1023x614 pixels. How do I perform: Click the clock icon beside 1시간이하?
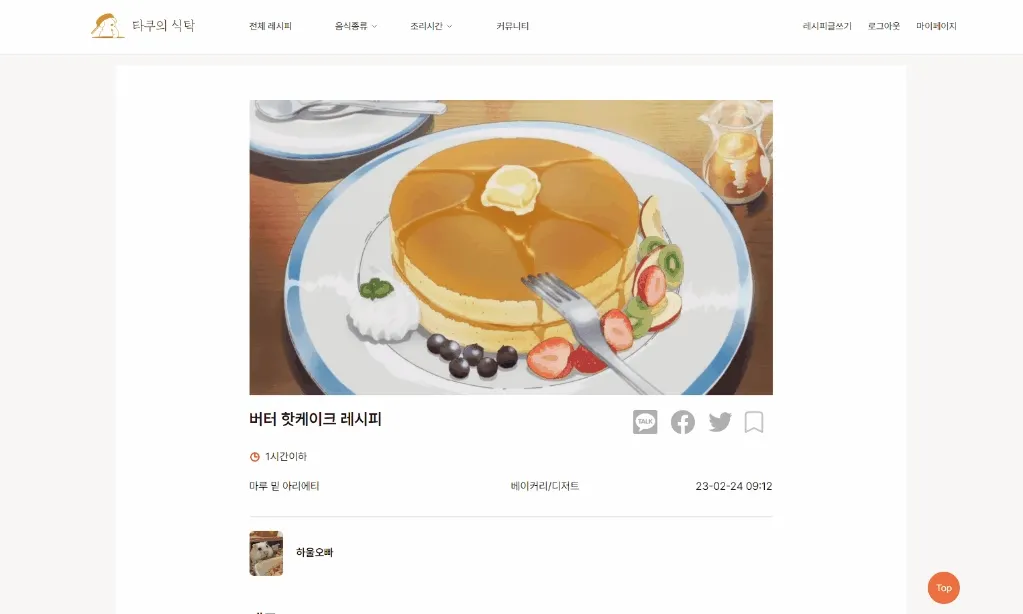pyautogui.click(x=254, y=457)
